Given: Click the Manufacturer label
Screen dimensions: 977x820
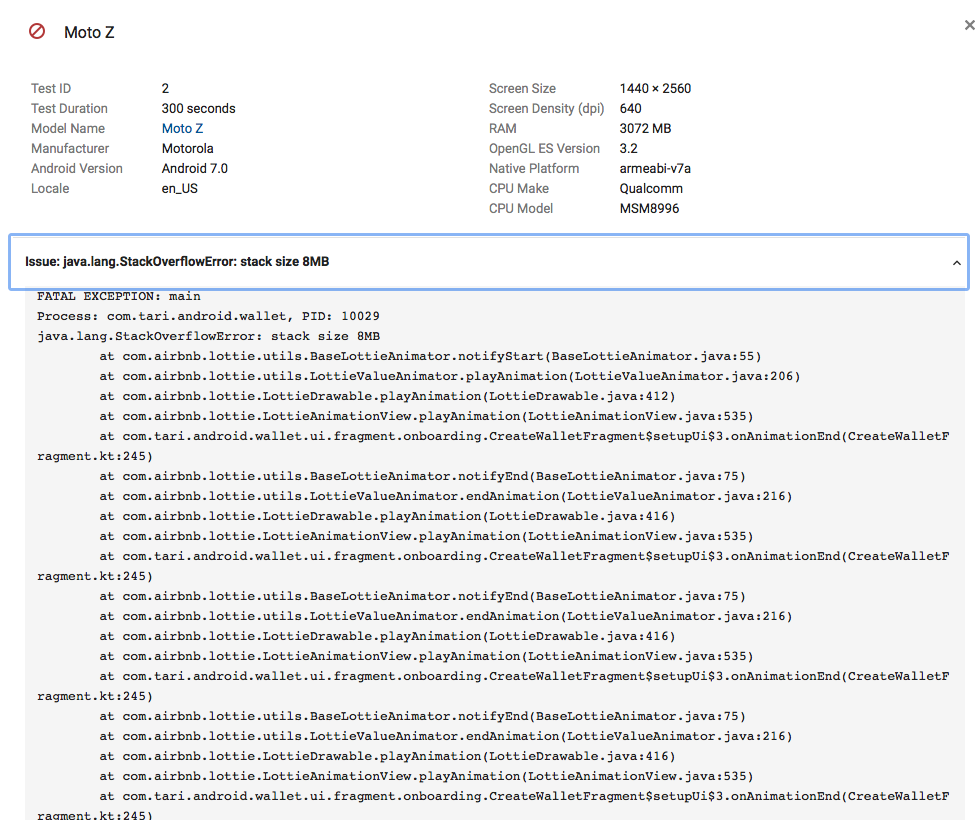Looking at the screenshot, I should [70, 148].
